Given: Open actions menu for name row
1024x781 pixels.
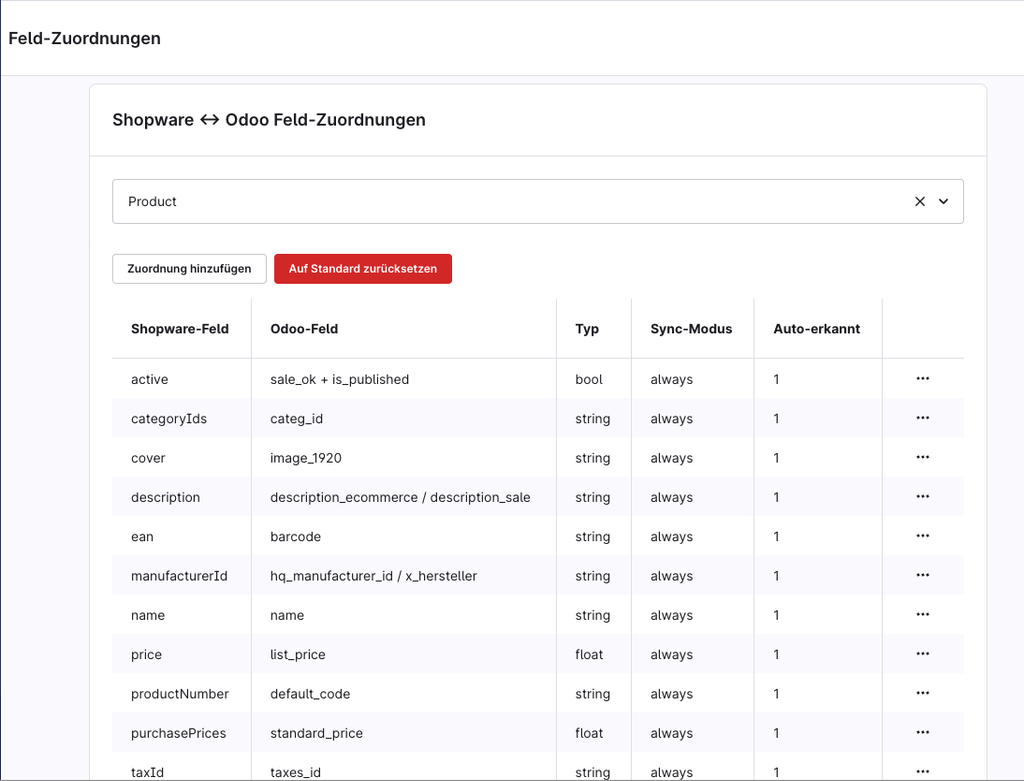Looking at the screenshot, I should 922,614.
